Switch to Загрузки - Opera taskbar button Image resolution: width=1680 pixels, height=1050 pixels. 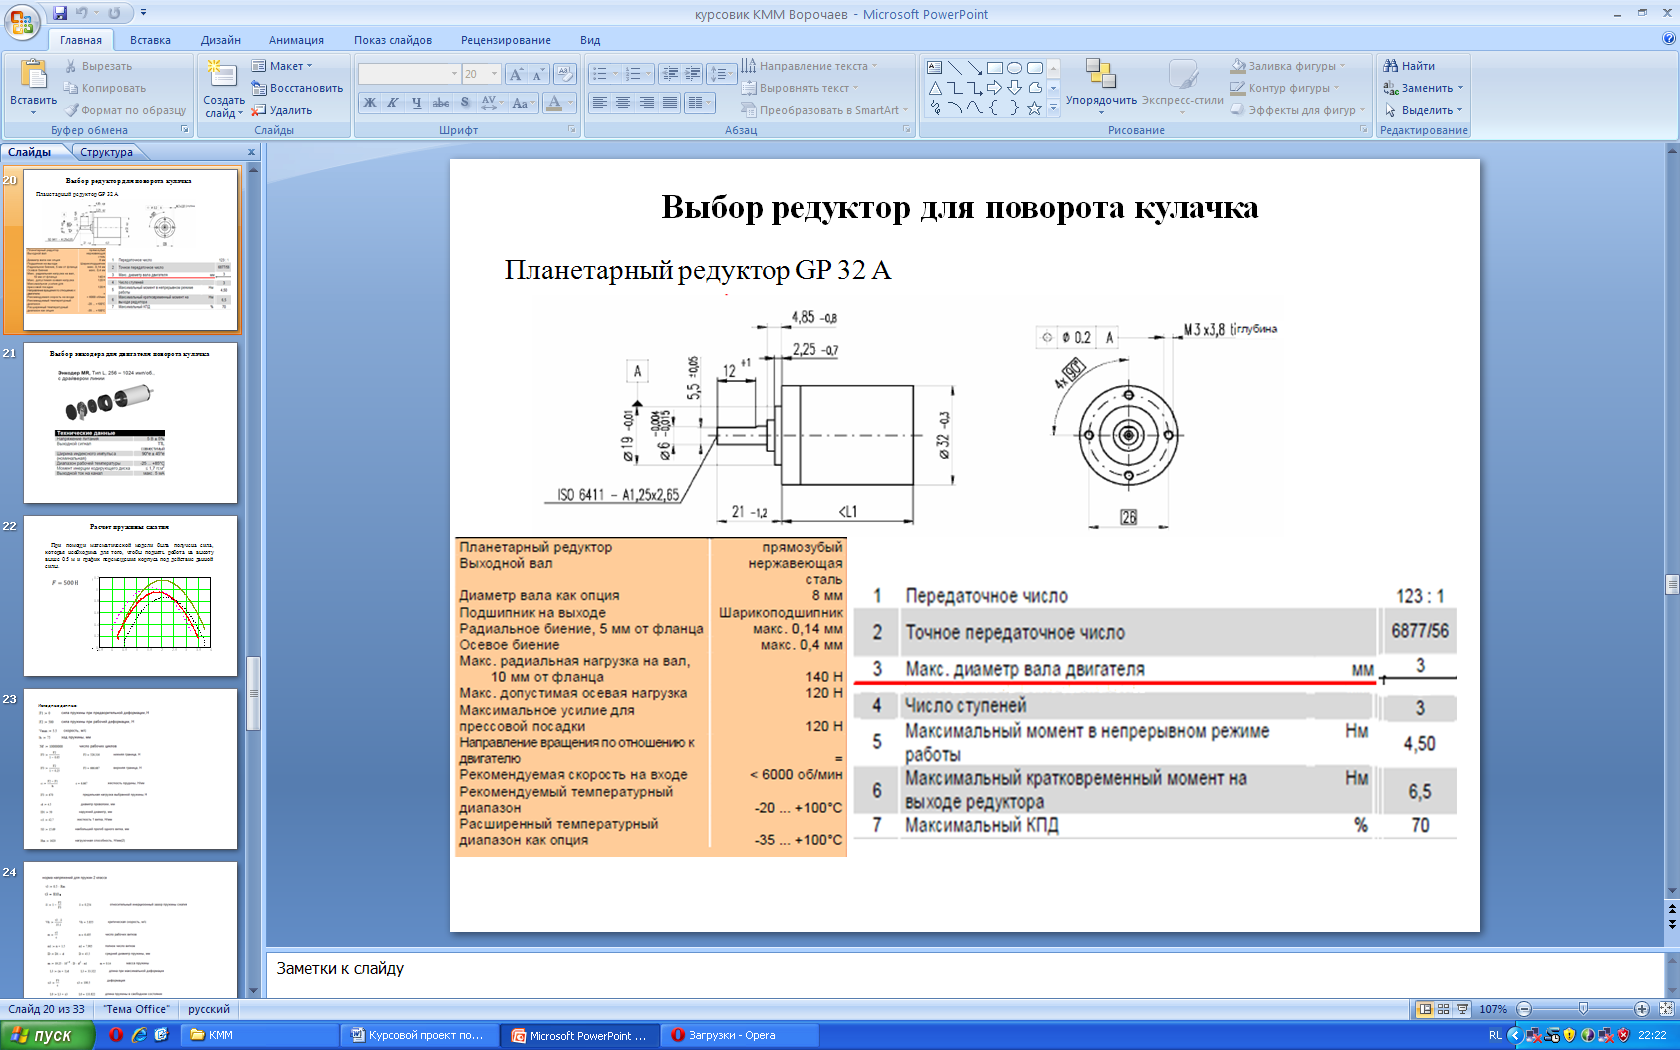click(741, 1035)
